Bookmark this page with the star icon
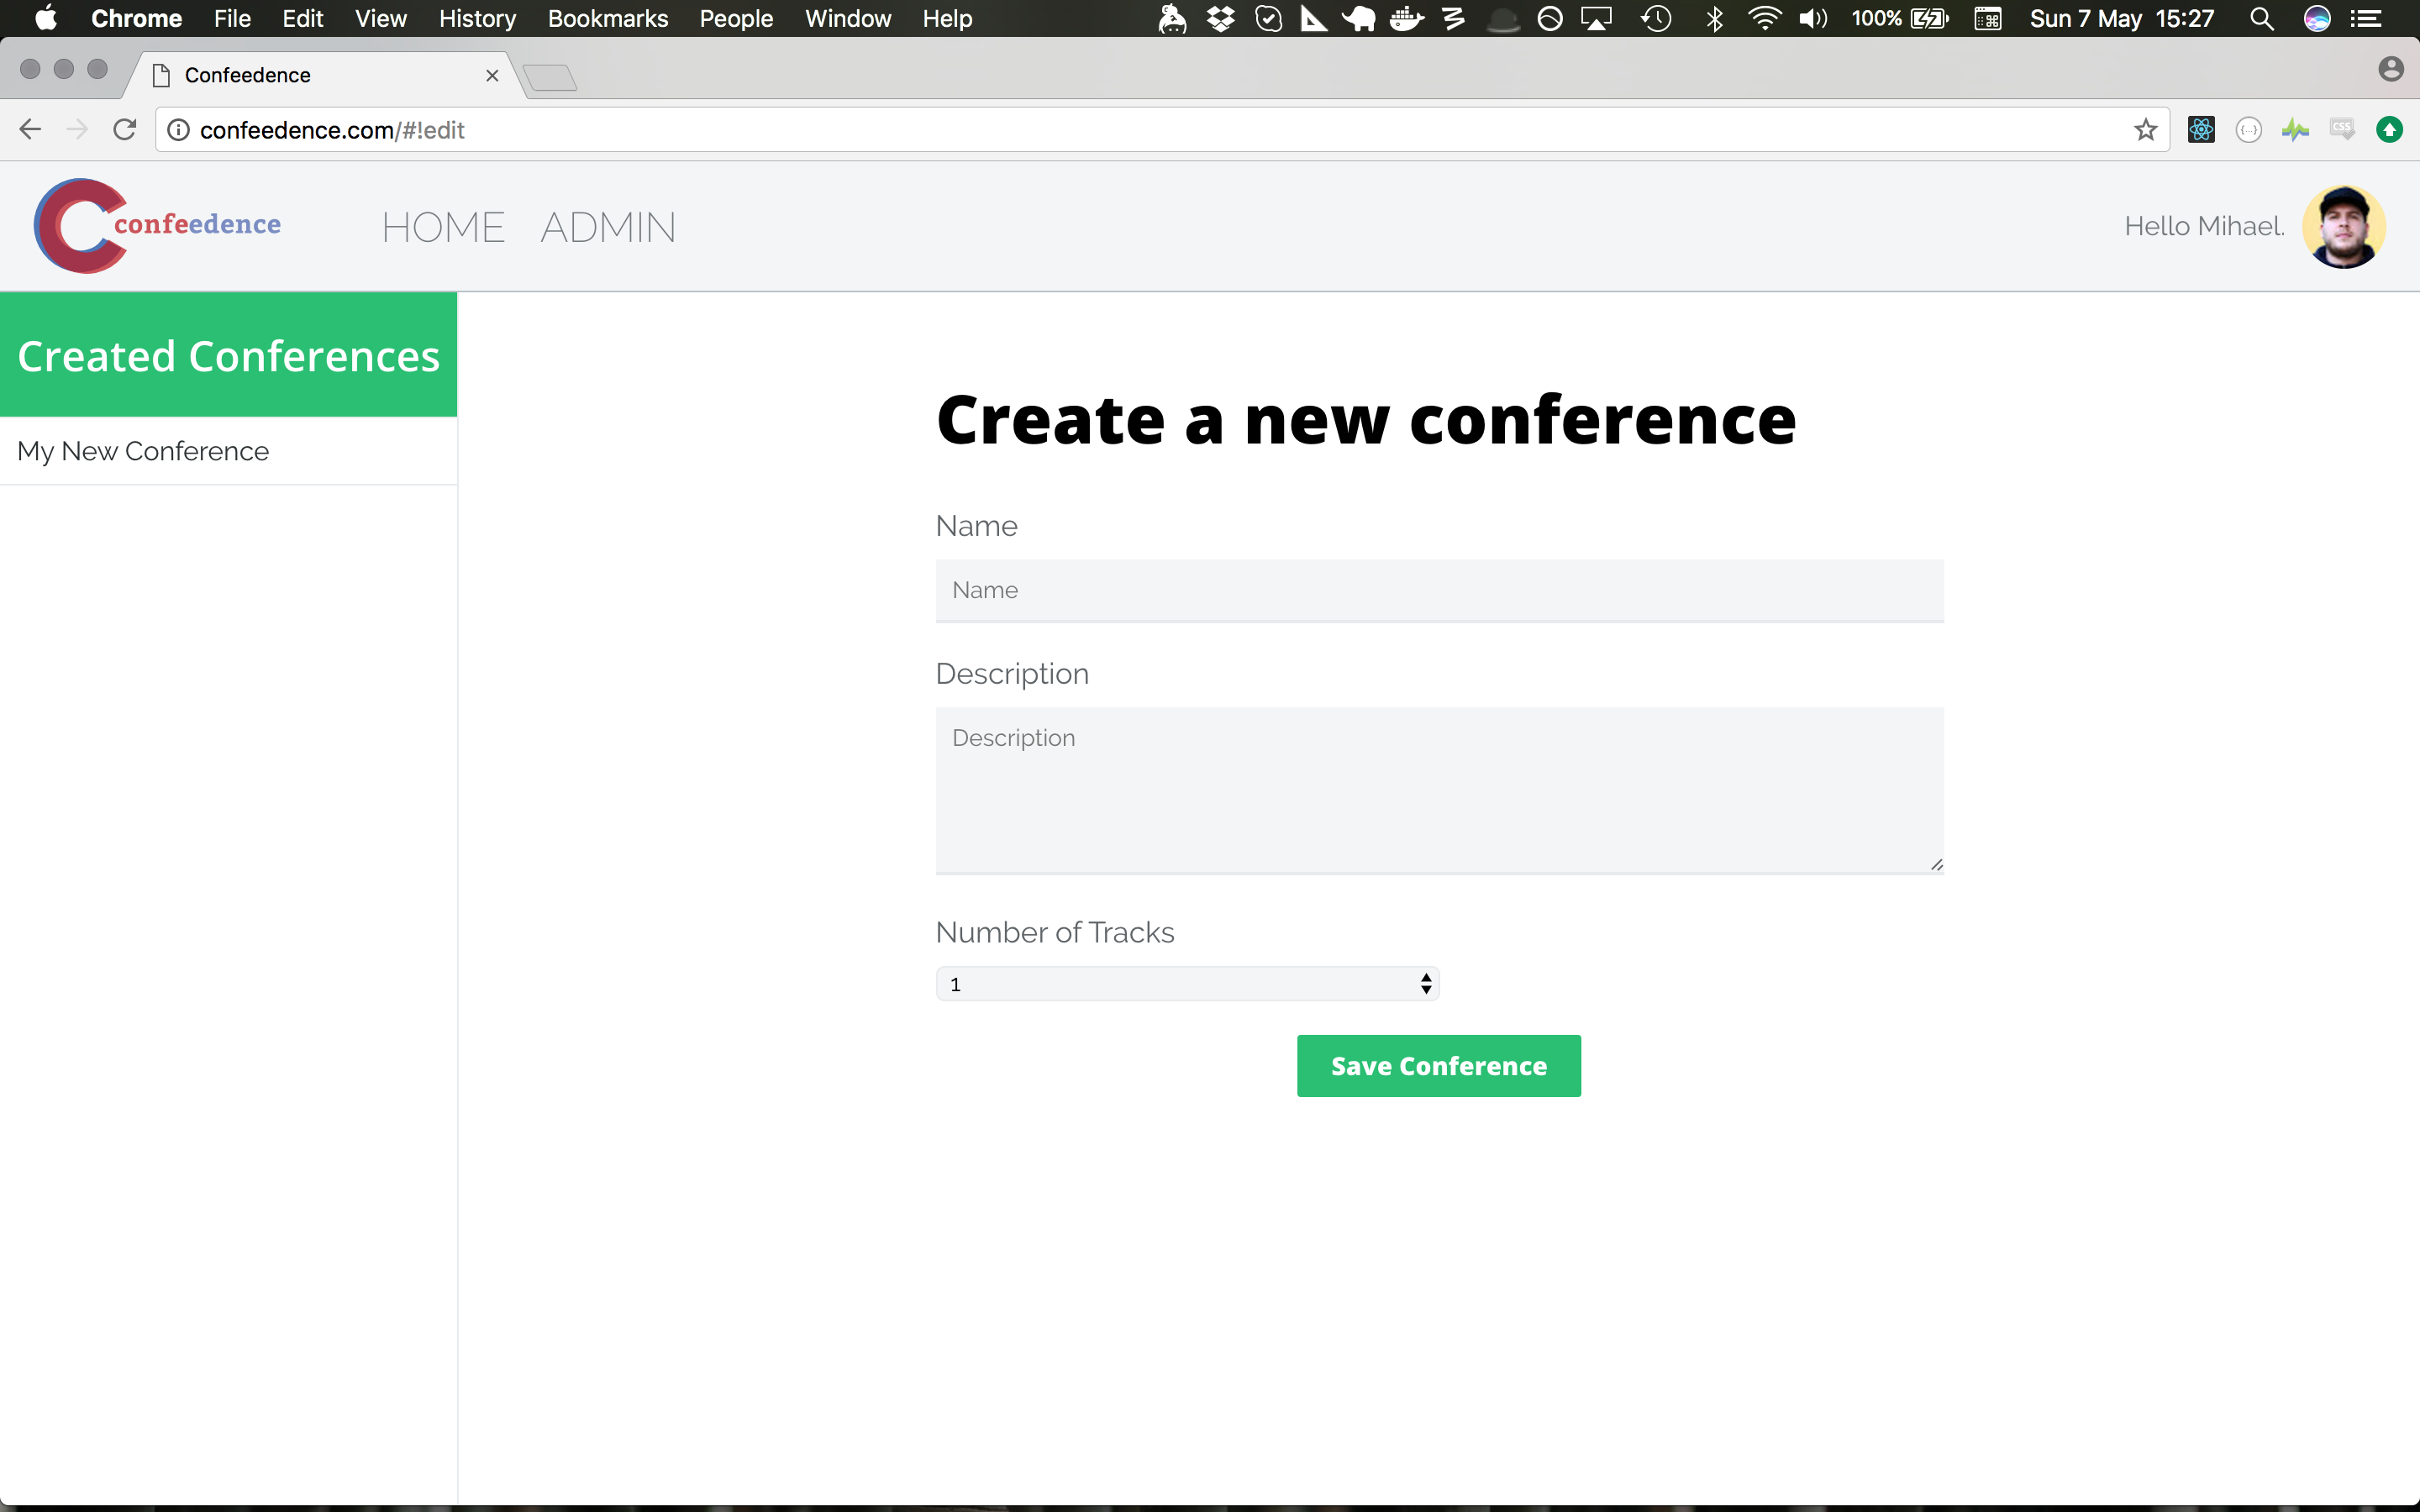Image resolution: width=2420 pixels, height=1512 pixels. pyautogui.click(x=2145, y=130)
